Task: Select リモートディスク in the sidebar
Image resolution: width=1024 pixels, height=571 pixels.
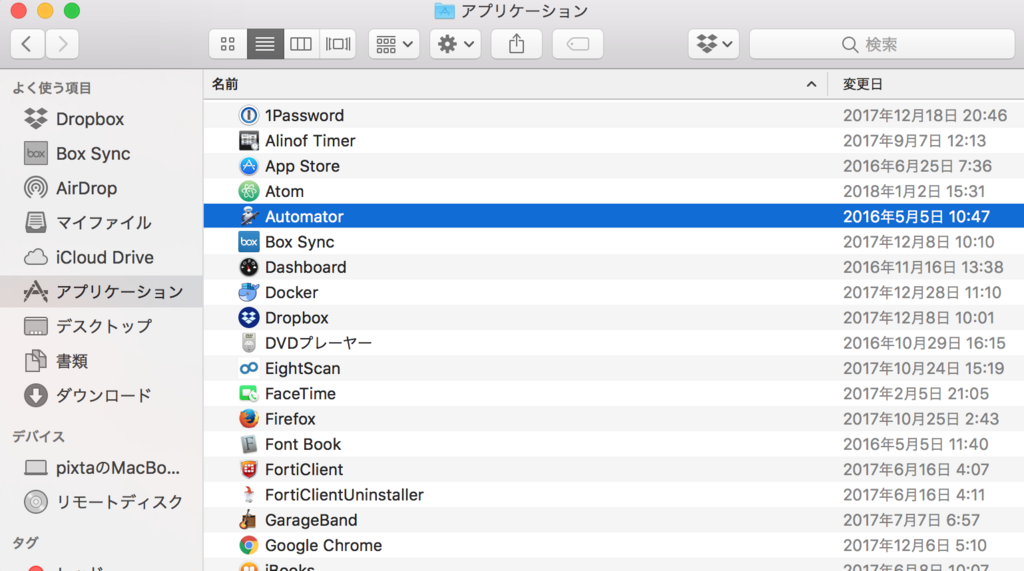Action: tap(101, 502)
